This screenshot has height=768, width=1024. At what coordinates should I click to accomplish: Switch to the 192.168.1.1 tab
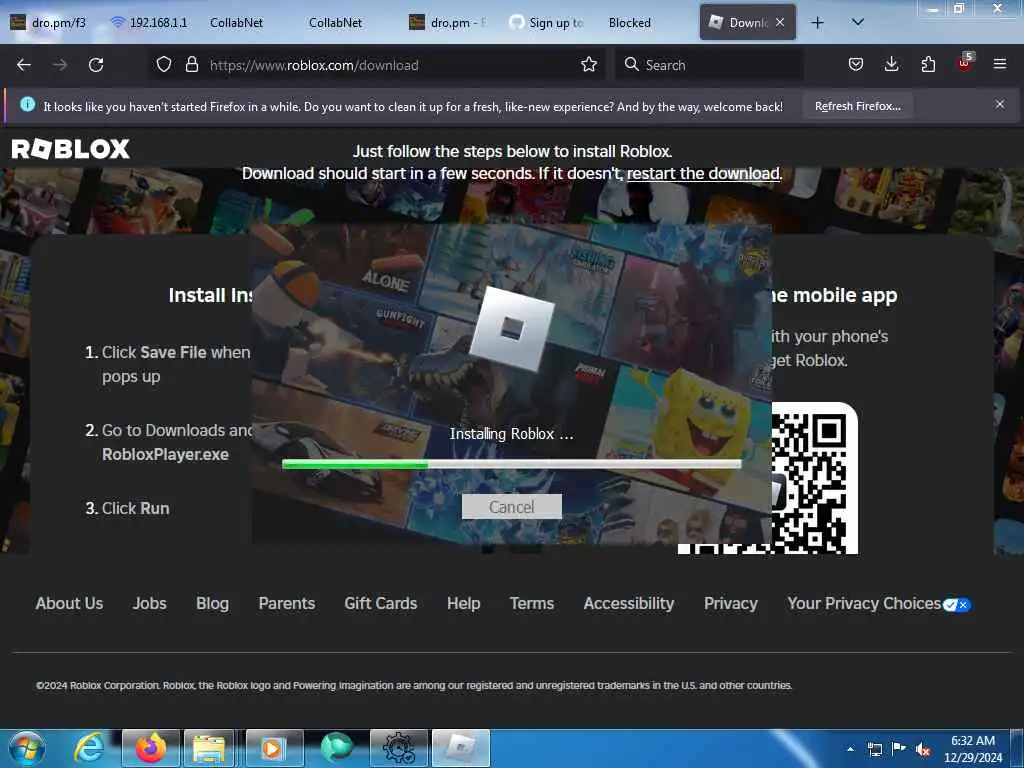coord(150,23)
